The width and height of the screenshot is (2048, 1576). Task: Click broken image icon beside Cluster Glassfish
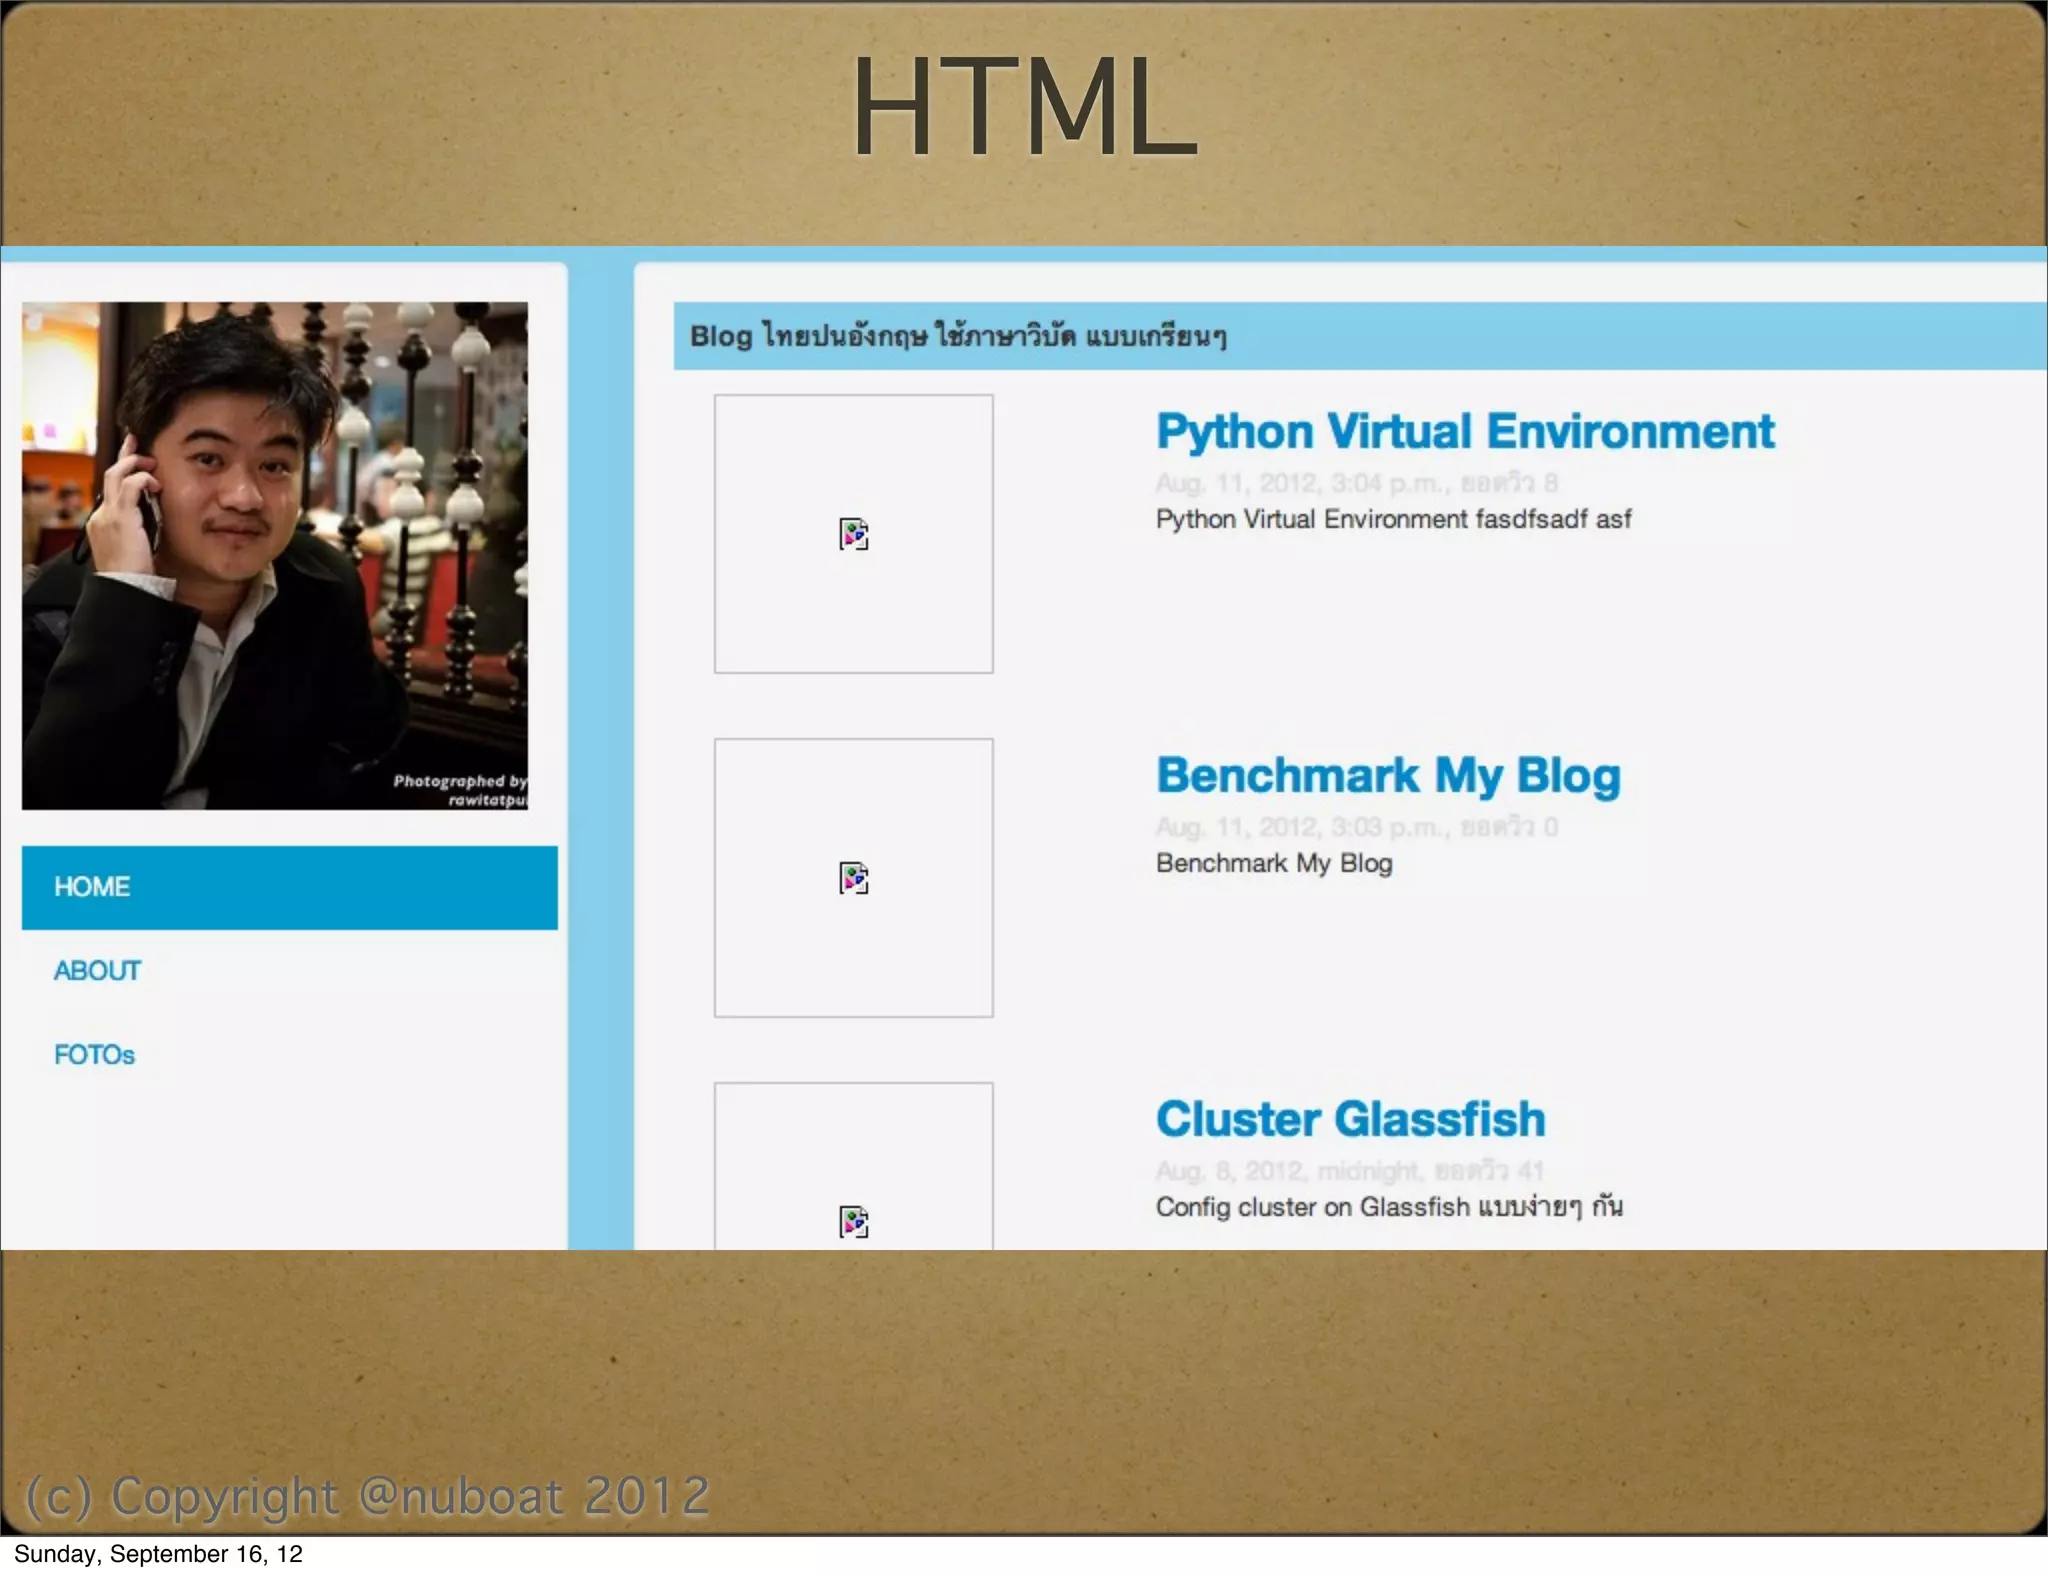(x=854, y=1222)
